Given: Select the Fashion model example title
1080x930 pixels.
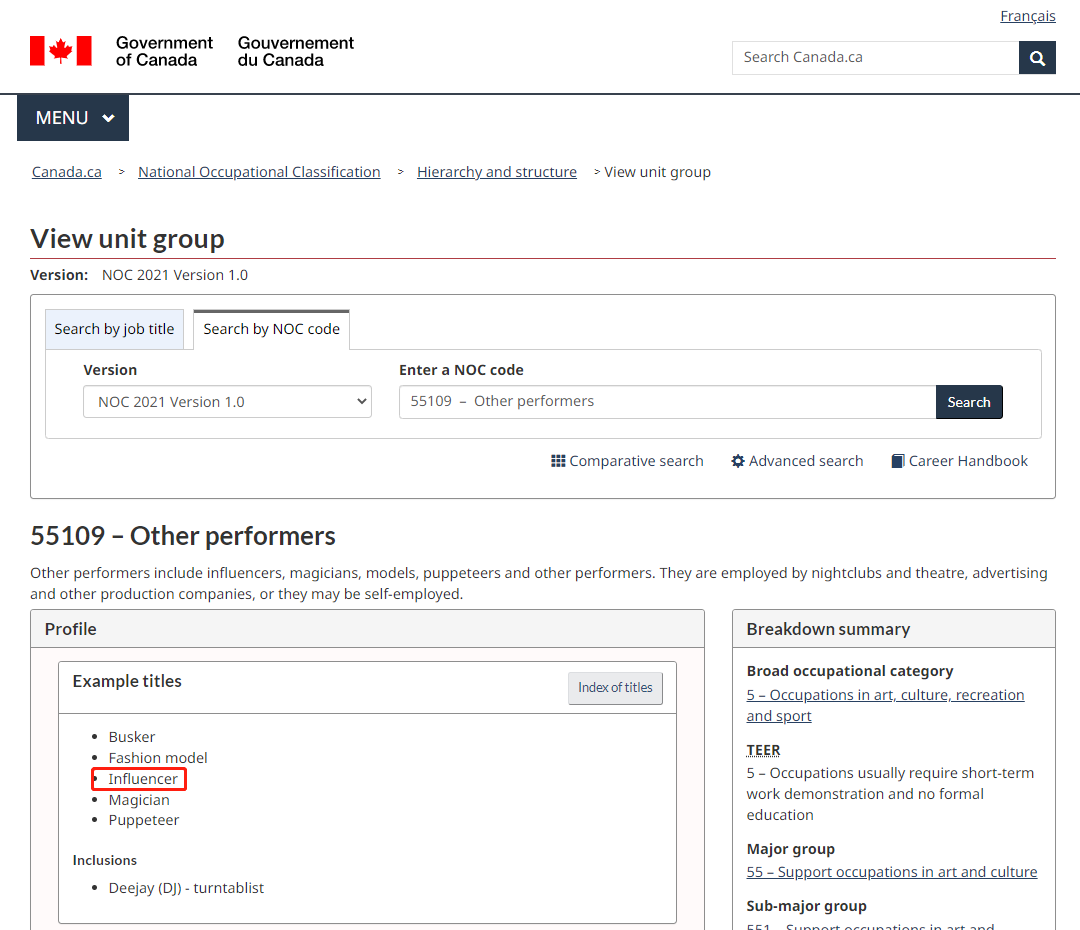Looking at the screenshot, I should click(x=158, y=758).
